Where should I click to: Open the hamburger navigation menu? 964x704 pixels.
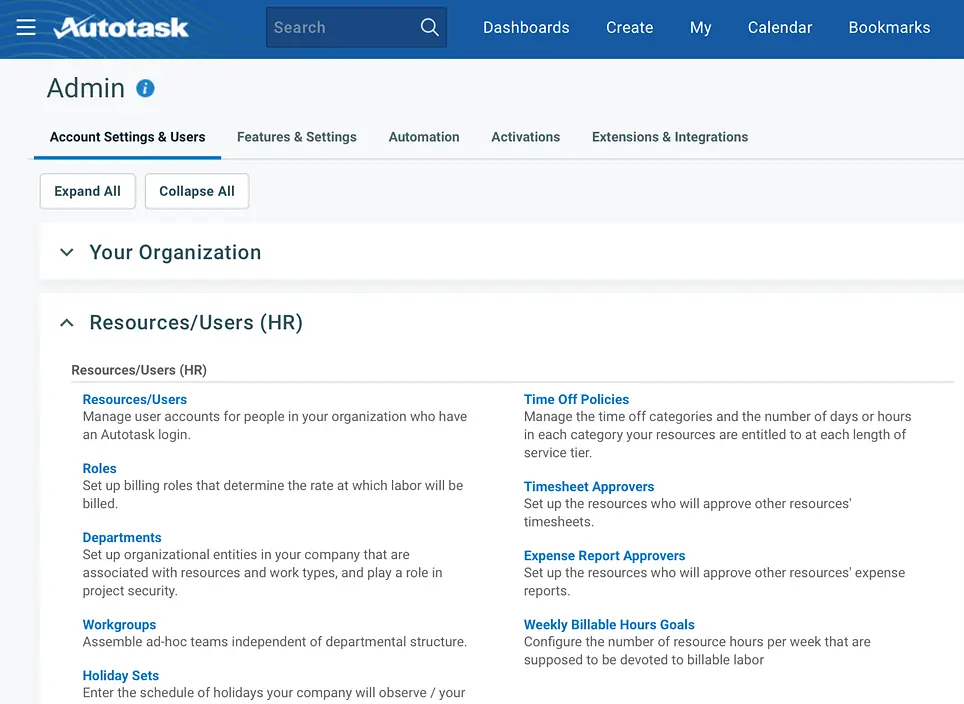tap(26, 27)
